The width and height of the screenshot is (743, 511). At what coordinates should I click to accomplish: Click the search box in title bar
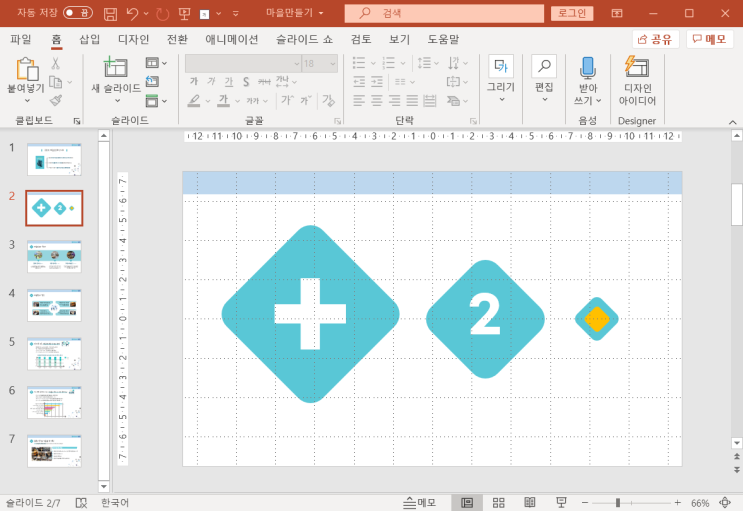tap(444, 13)
